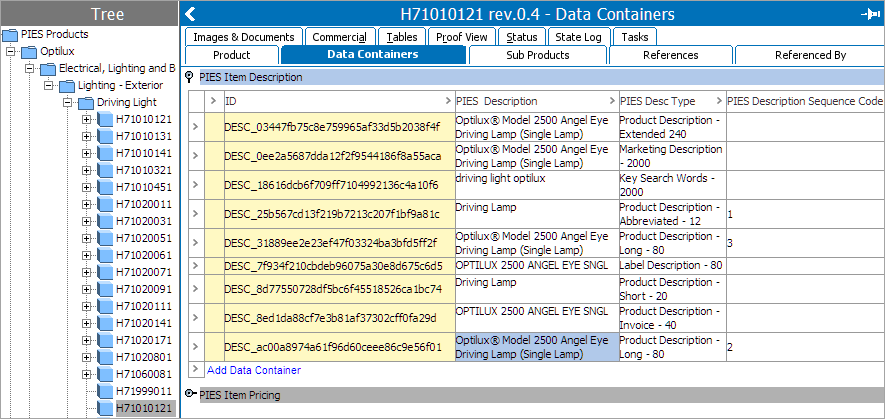
Task: Click the back arrow in the header
Action: (x=191, y=14)
